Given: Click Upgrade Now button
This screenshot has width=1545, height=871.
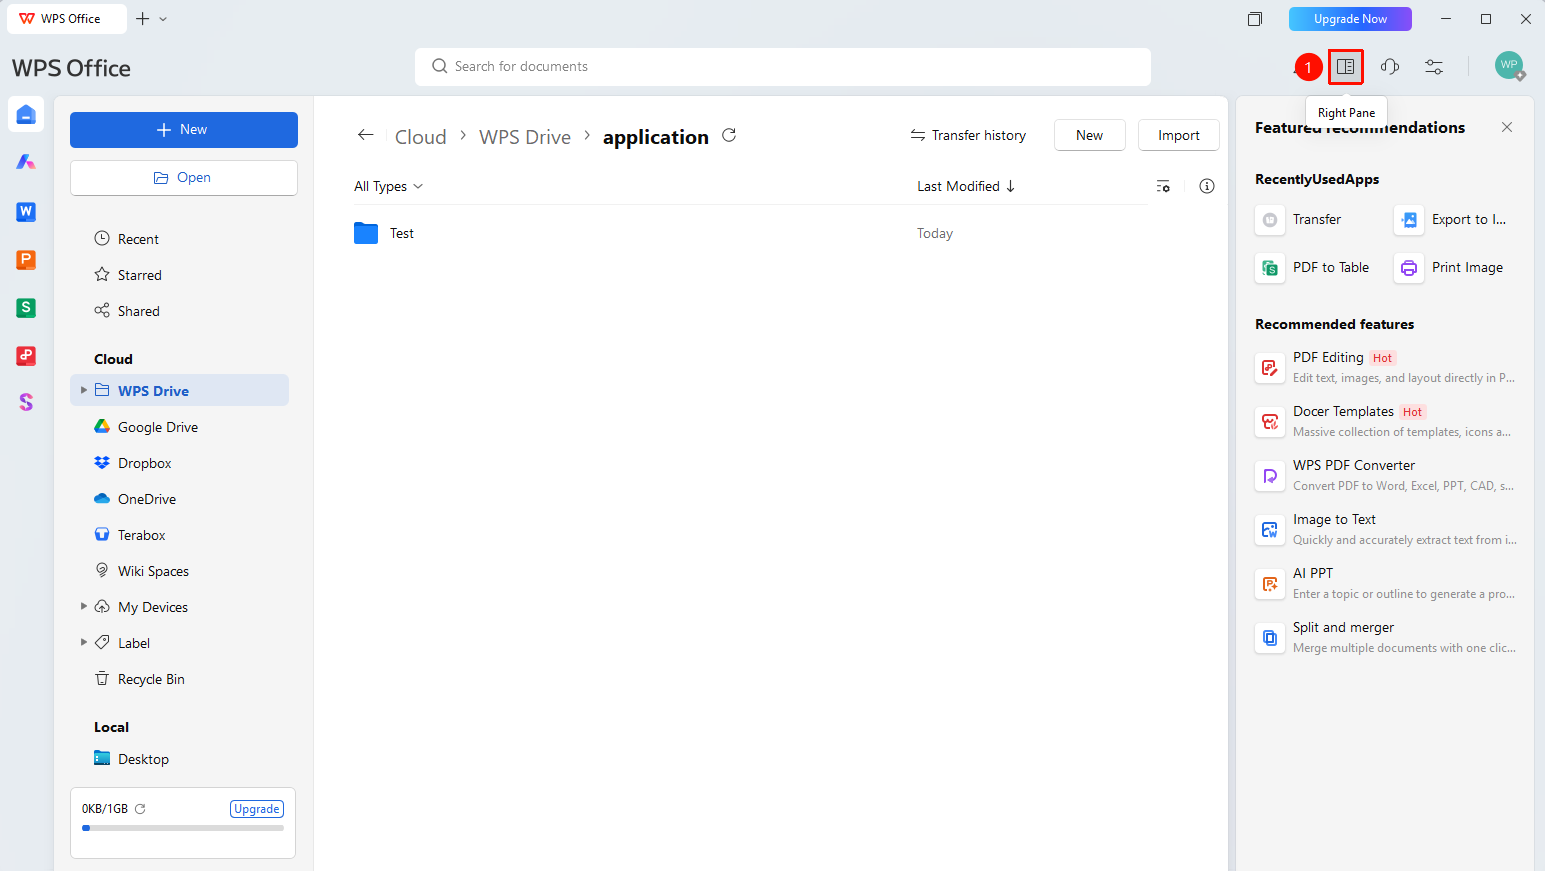Looking at the screenshot, I should pyautogui.click(x=1350, y=19).
